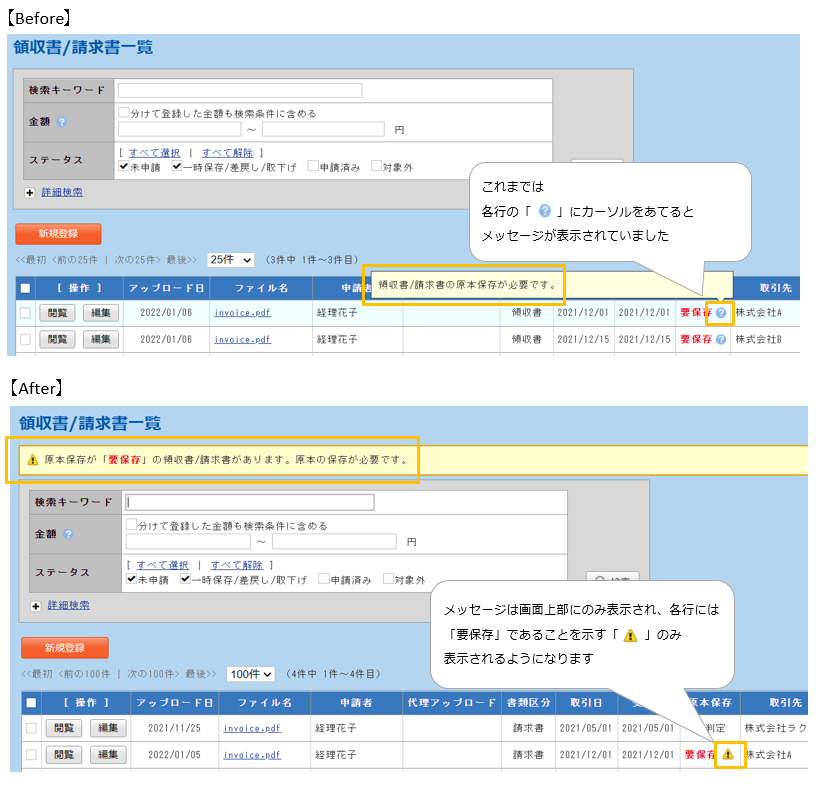Image resolution: width=821 pixels, height=785 pixels.
Task: Click the blue help icon in the first Before table row
Action: pos(721,313)
